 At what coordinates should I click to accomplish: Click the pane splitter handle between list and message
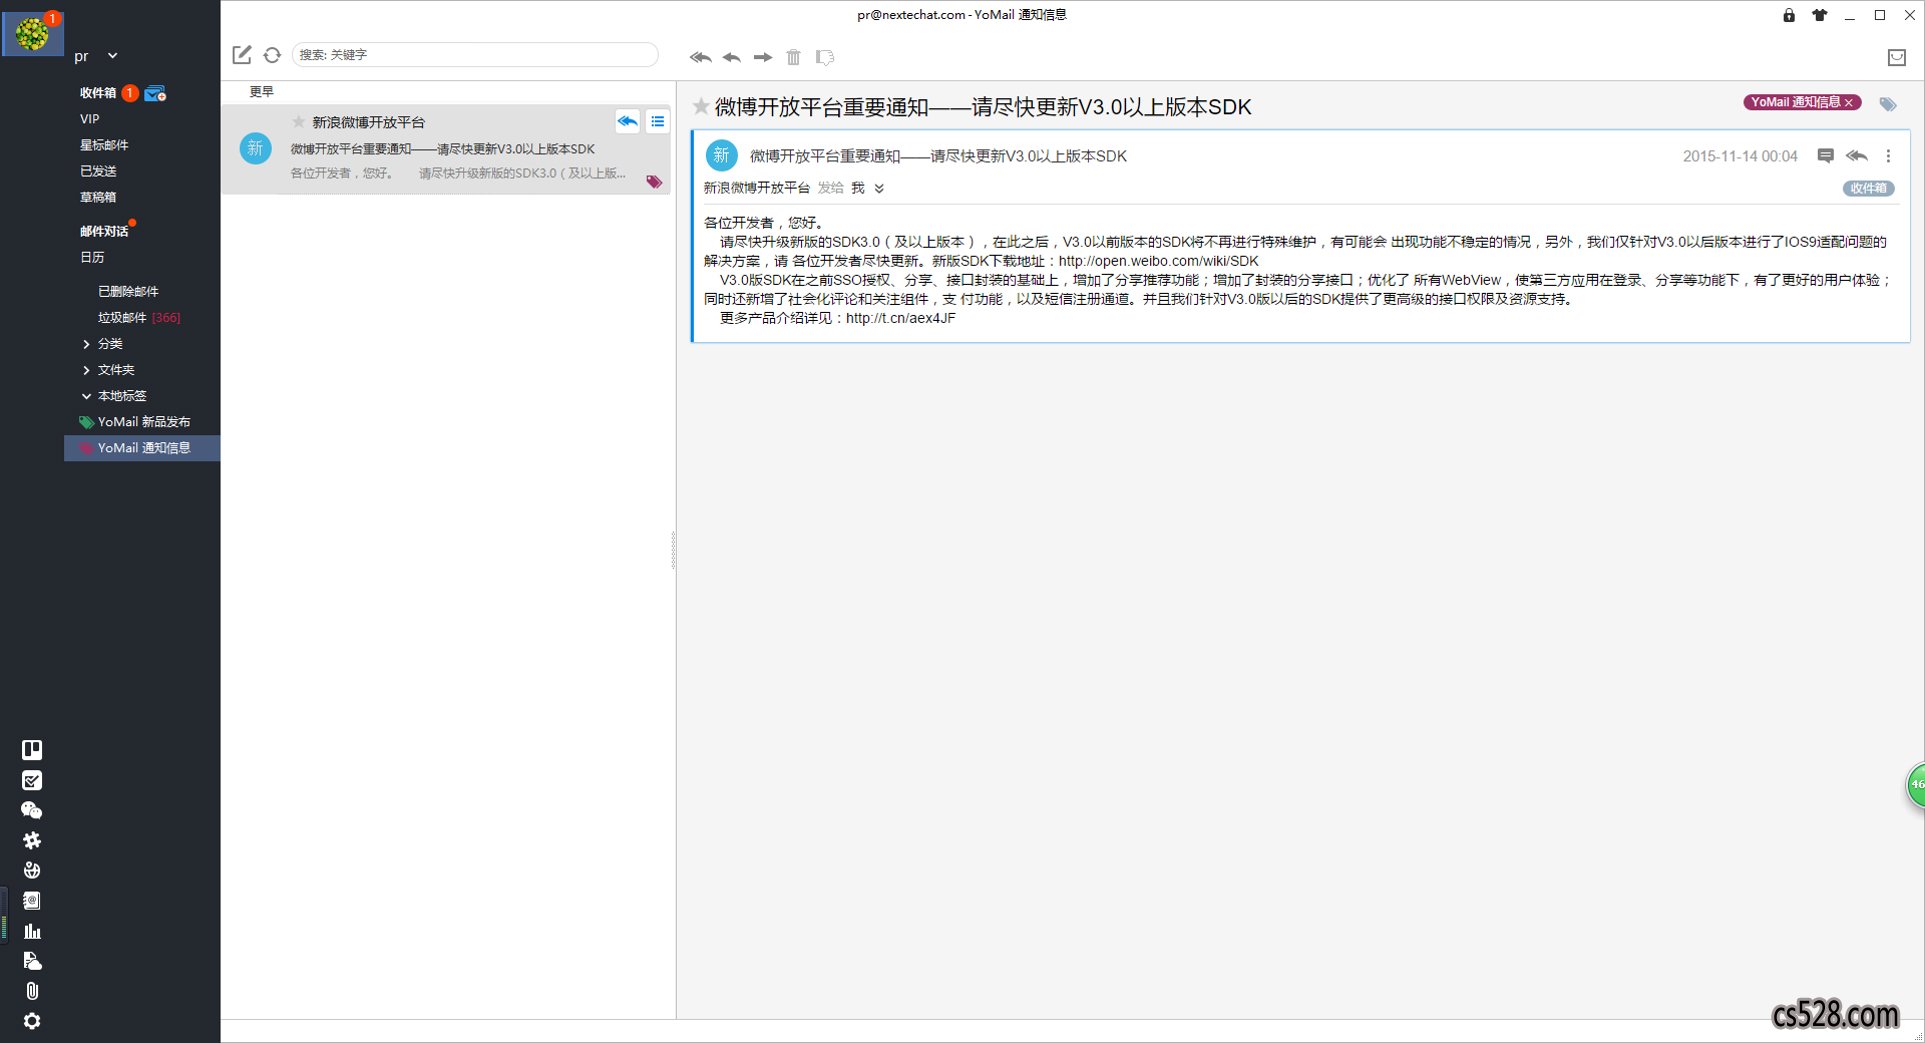[x=674, y=550]
